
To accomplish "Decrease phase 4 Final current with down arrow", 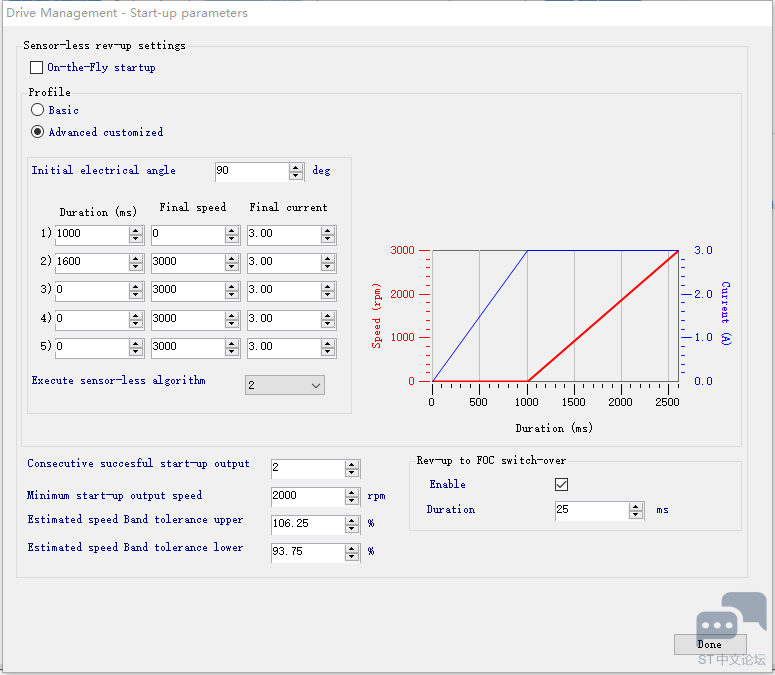I will pyautogui.click(x=328, y=323).
